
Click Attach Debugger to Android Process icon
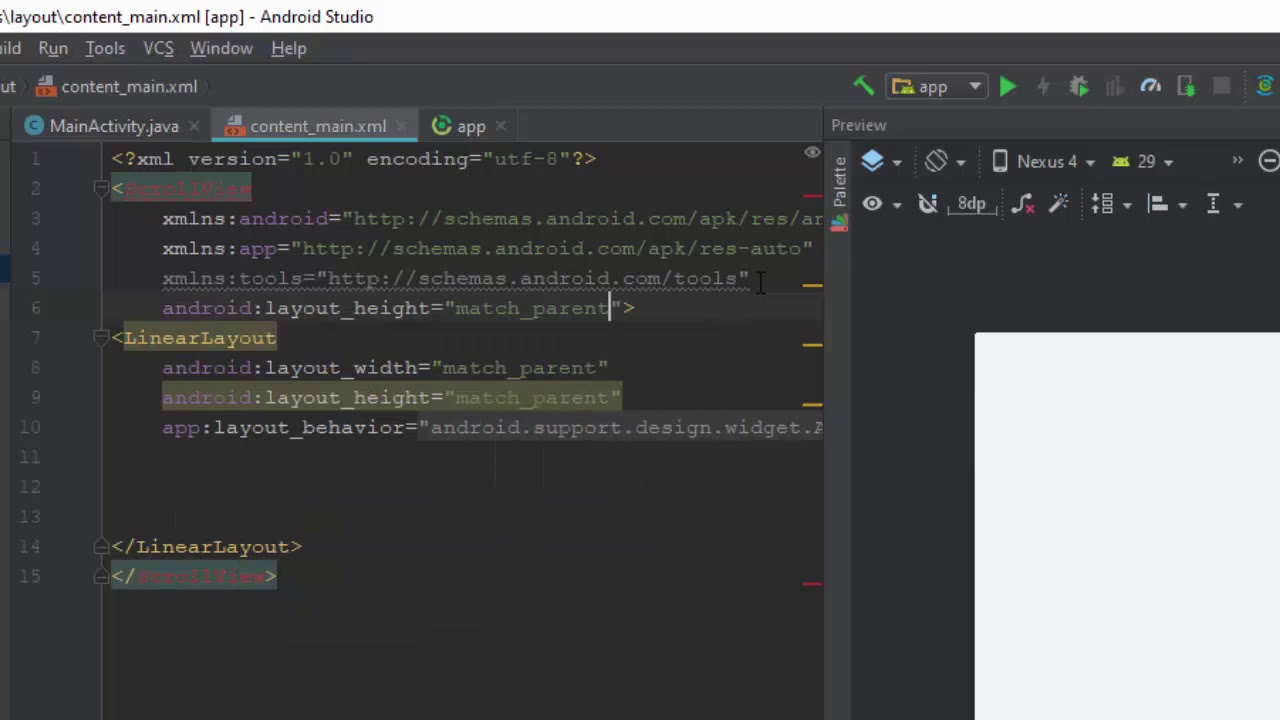point(1186,87)
